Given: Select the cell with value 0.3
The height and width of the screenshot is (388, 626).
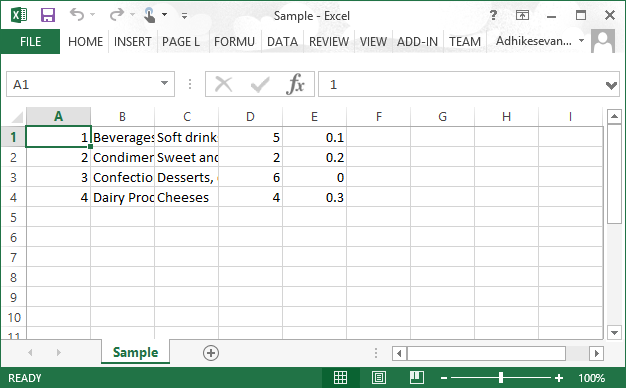Looking at the screenshot, I should [x=315, y=197].
